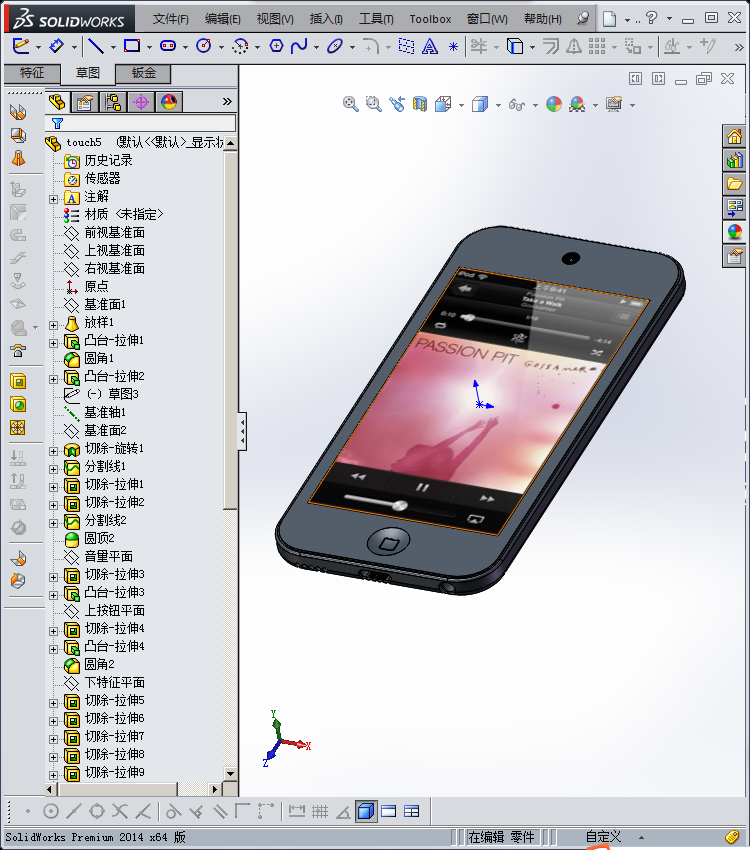Select the Line sketch tool
The image size is (750, 850).
pyautogui.click(x=95, y=46)
